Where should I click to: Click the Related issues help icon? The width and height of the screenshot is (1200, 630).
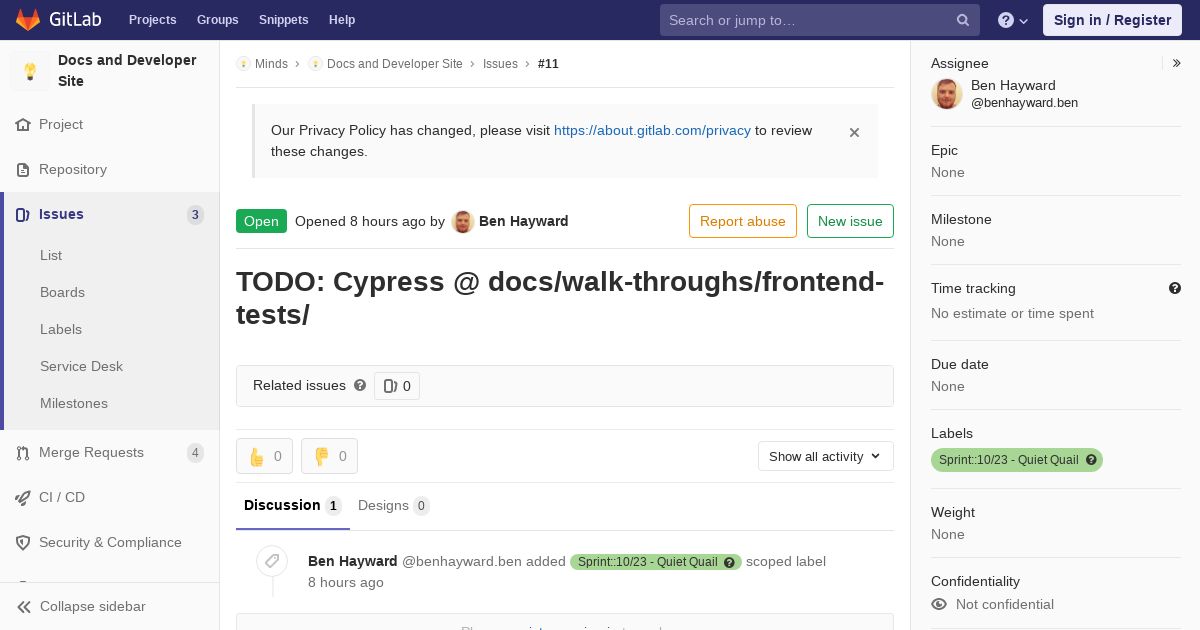coord(360,385)
